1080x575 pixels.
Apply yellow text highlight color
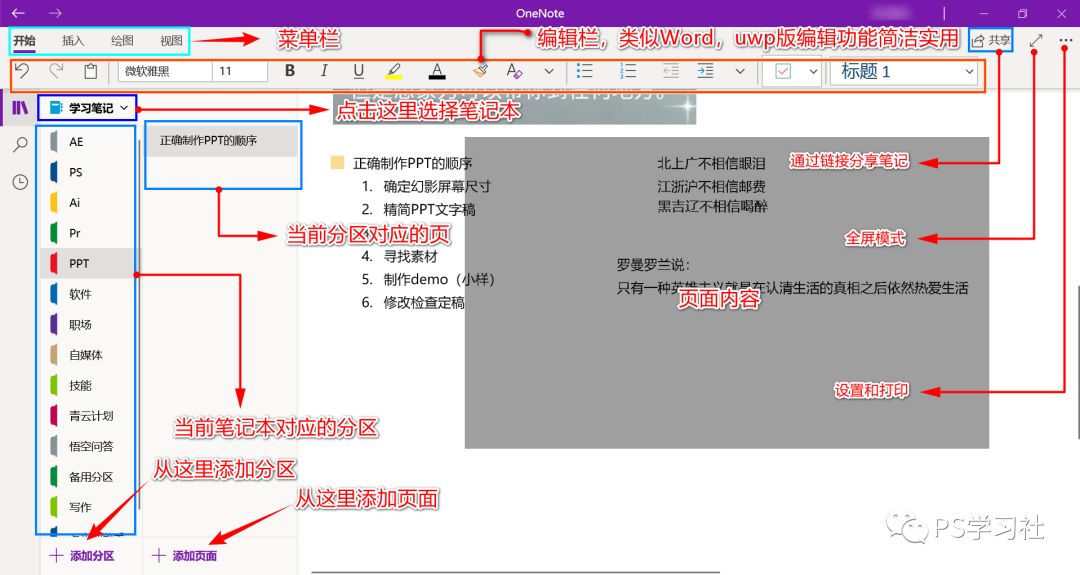[393, 71]
